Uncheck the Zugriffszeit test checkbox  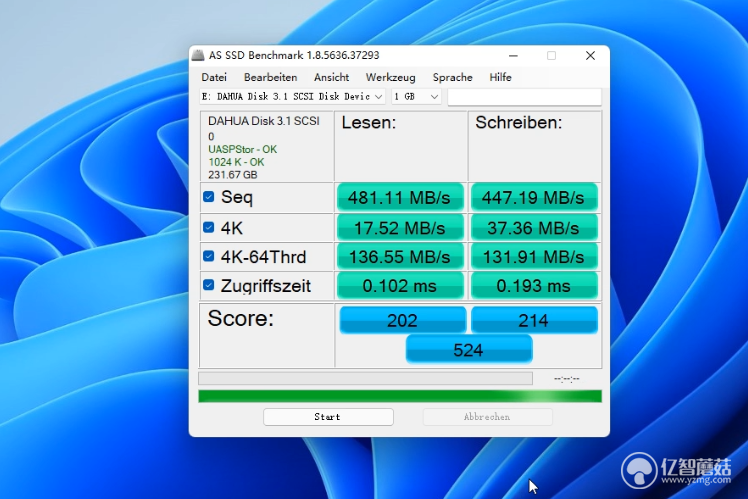coord(208,285)
